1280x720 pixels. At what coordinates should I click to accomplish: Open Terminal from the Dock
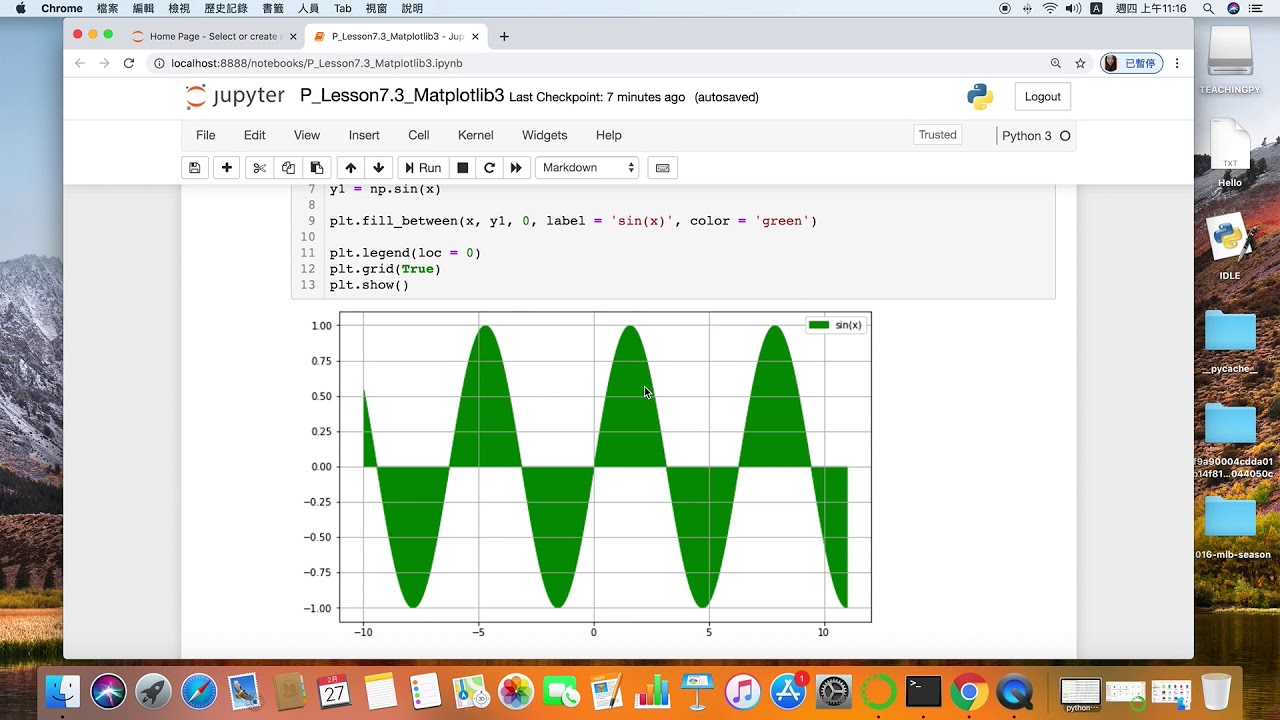click(923, 691)
